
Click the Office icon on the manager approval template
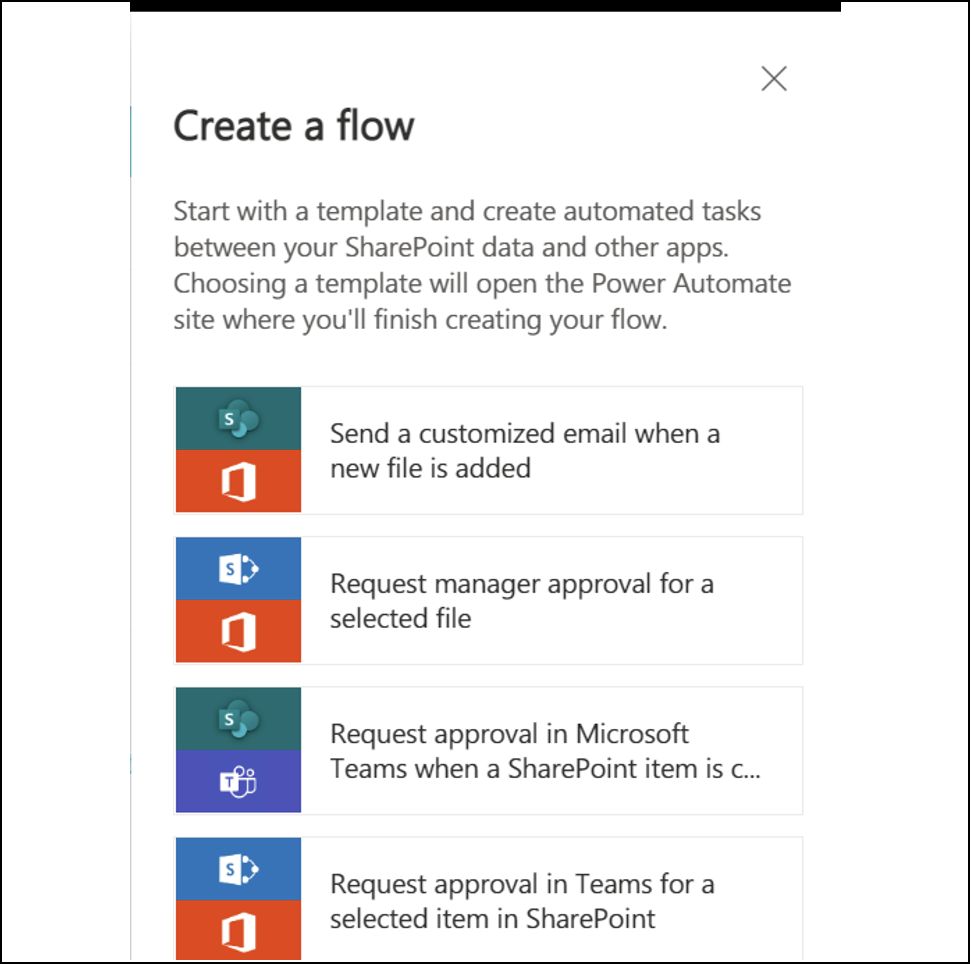tap(238, 631)
